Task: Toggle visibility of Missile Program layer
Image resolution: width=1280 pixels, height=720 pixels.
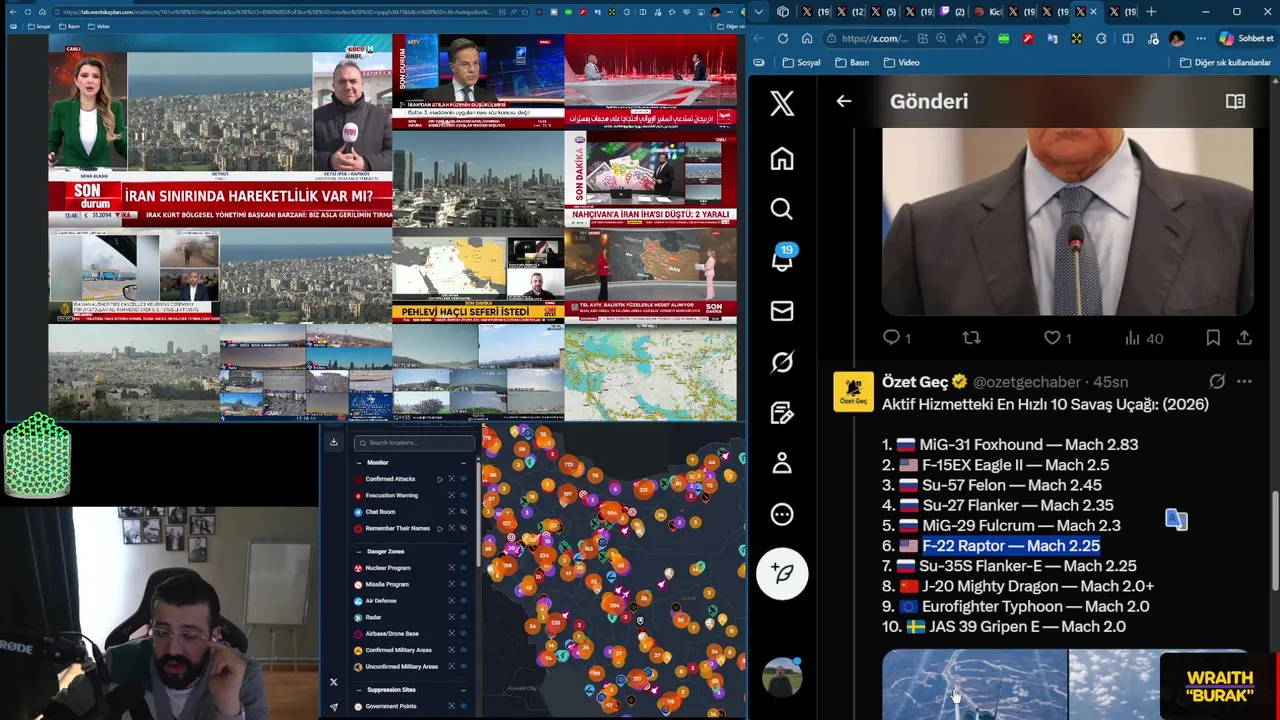Action: tap(463, 584)
